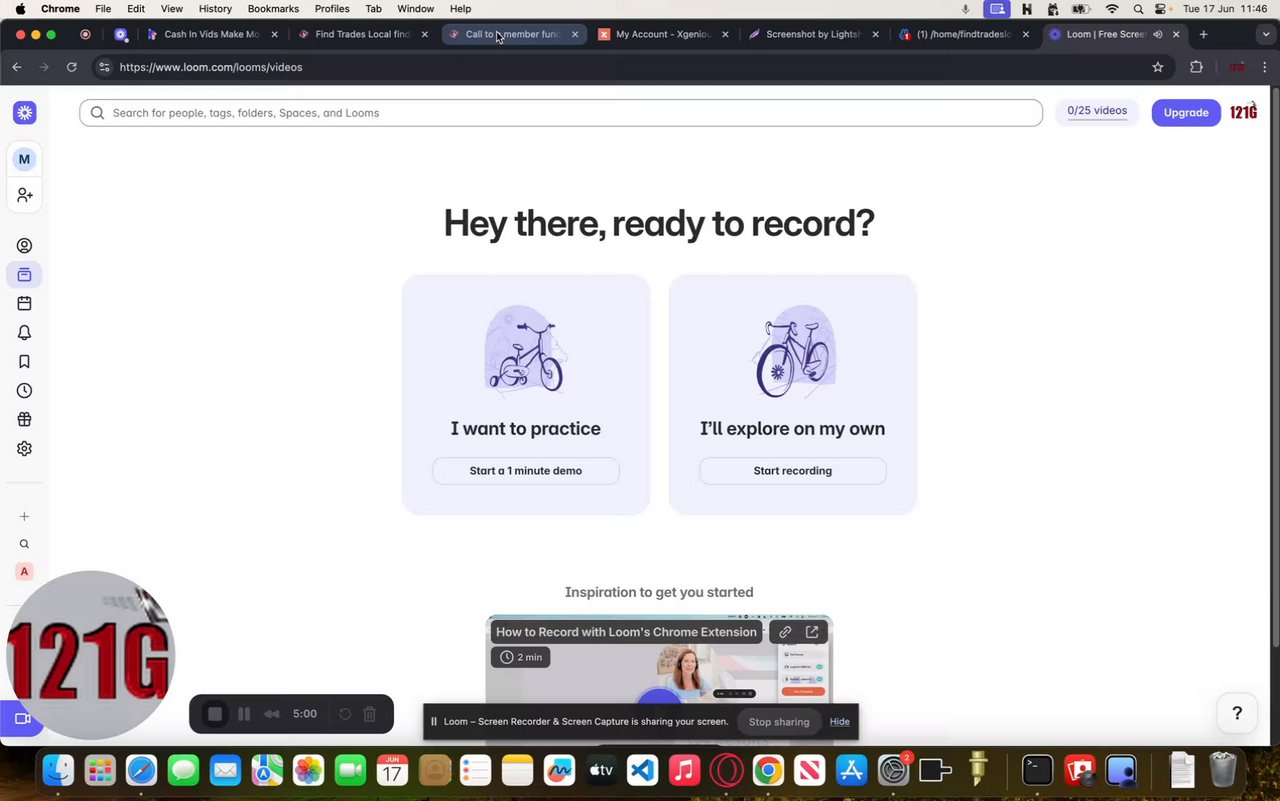This screenshot has height=801, width=1280.
Task: Open the Chrome extensions puzzle icon
Action: pos(1196,67)
